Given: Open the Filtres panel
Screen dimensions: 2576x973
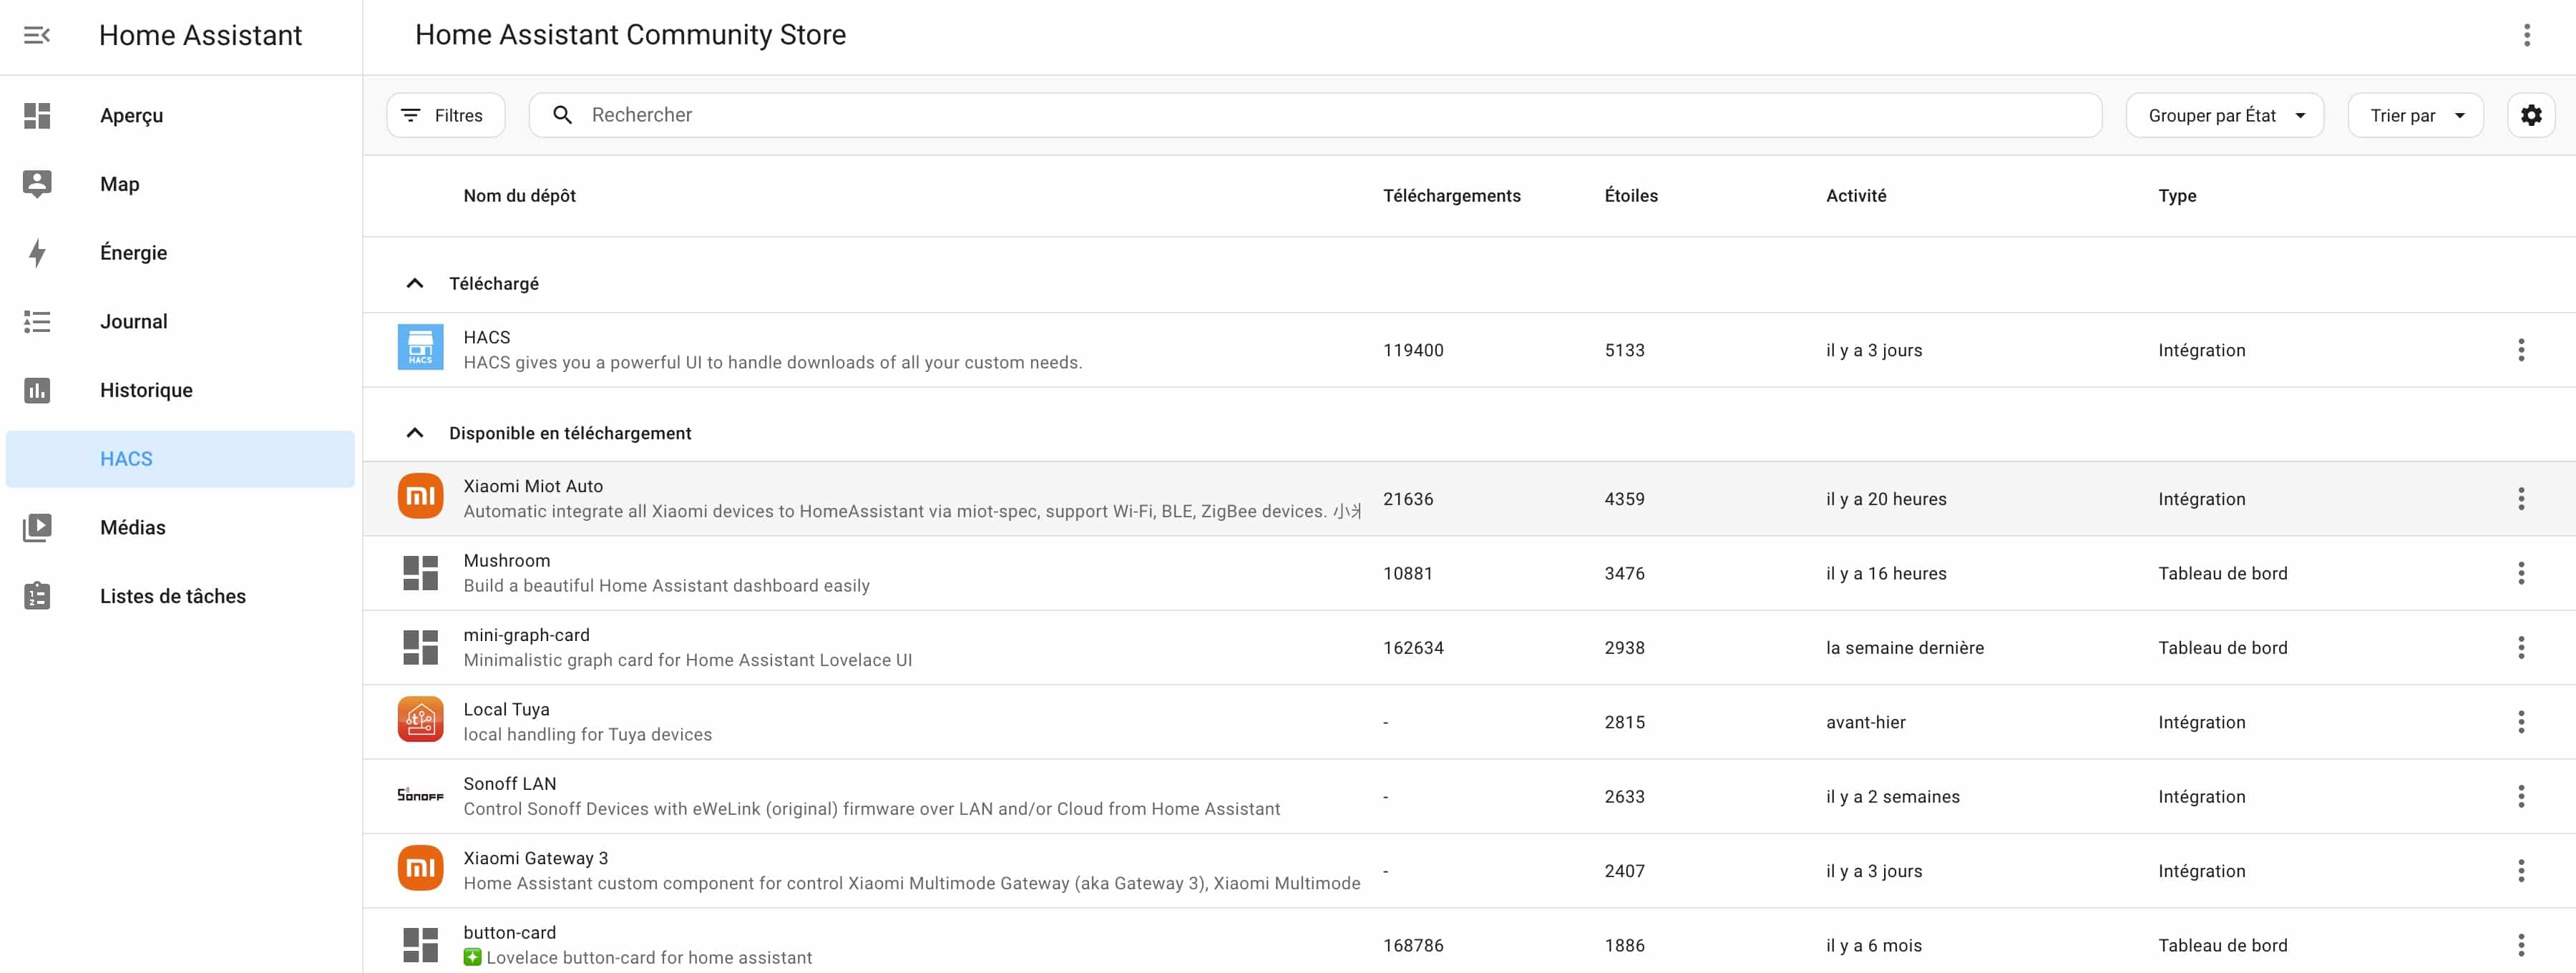Looking at the screenshot, I should click(445, 115).
